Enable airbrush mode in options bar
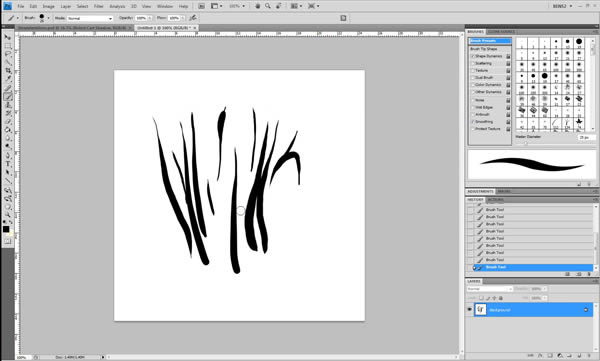Image resolution: width=600 pixels, height=361 pixels. tap(193, 18)
